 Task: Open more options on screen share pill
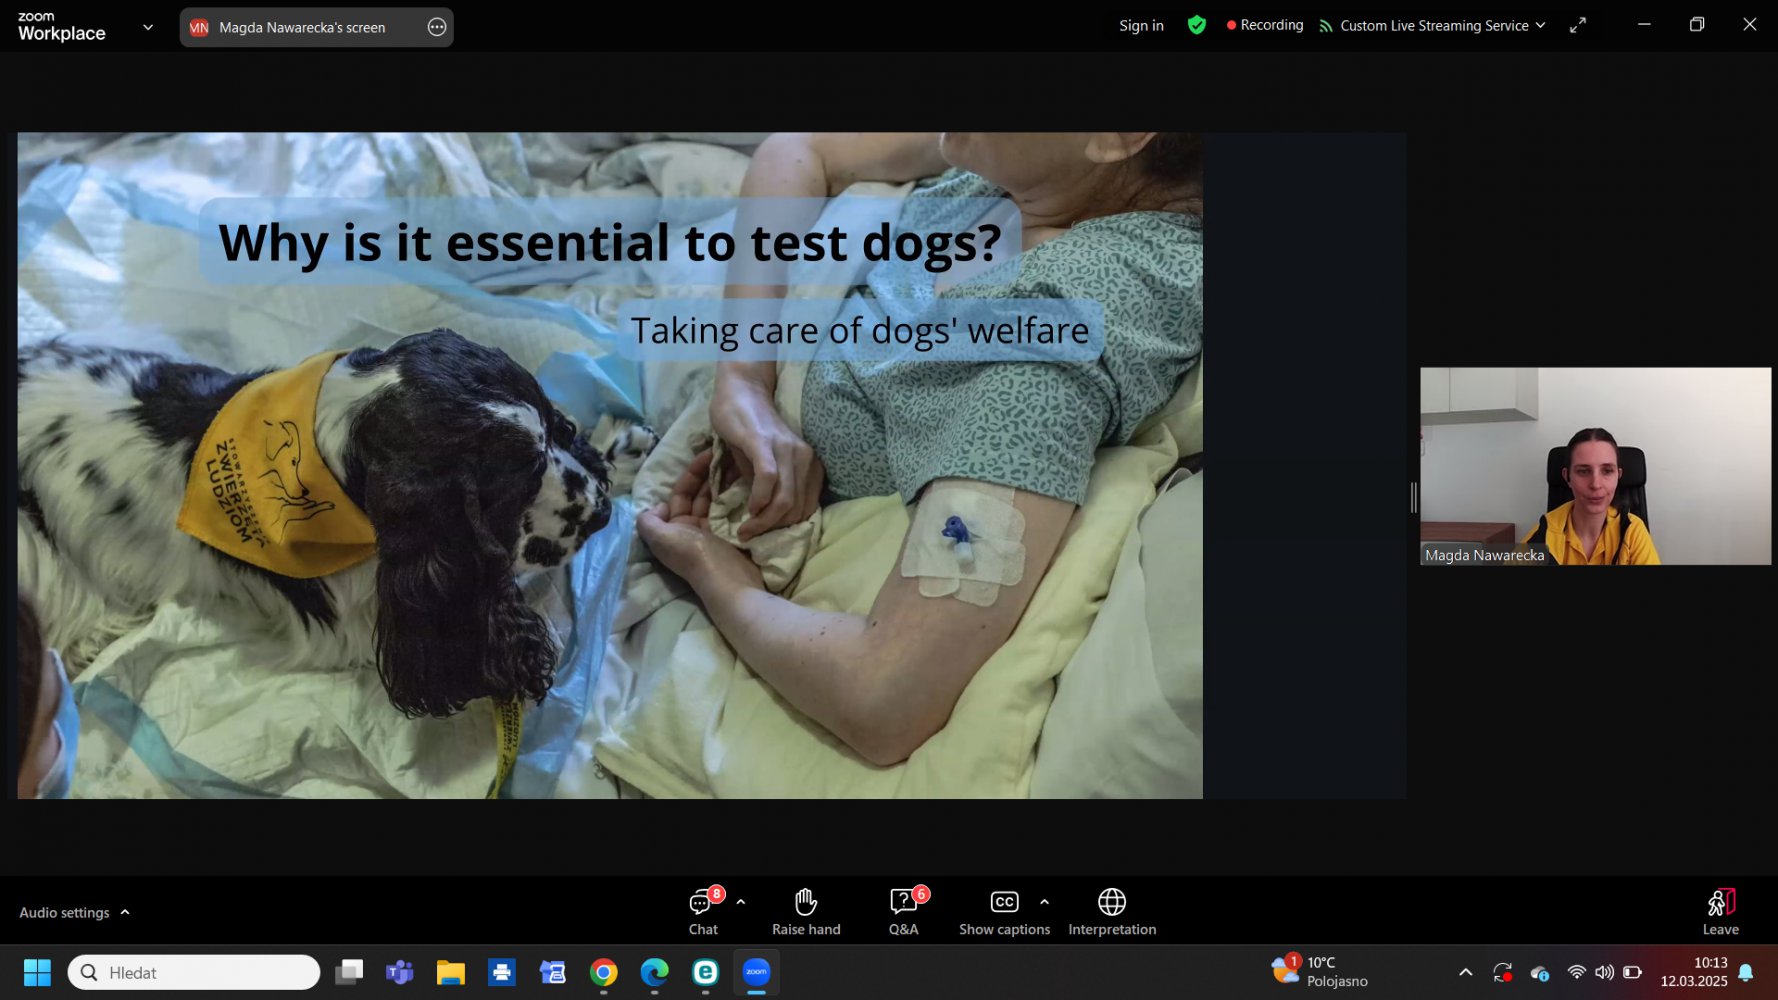coord(437,27)
